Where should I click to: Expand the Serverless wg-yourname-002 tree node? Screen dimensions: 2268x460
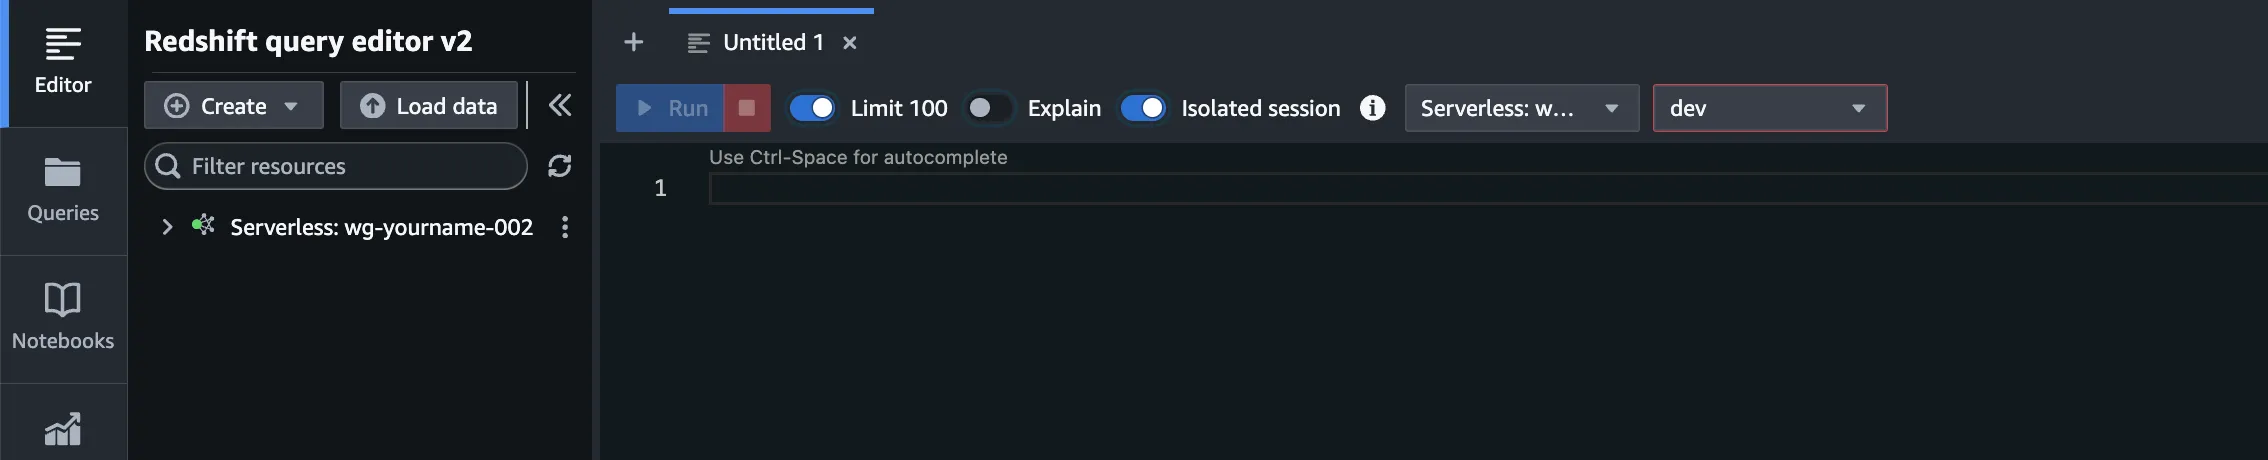click(x=167, y=227)
